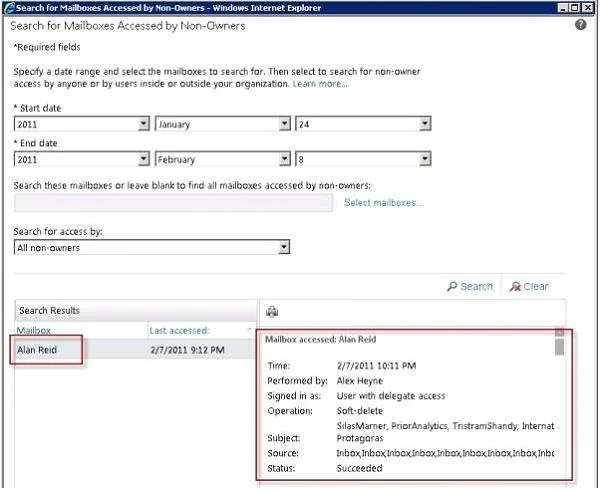
Task: Open the Start date year dropdown
Action: (x=82, y=124)
